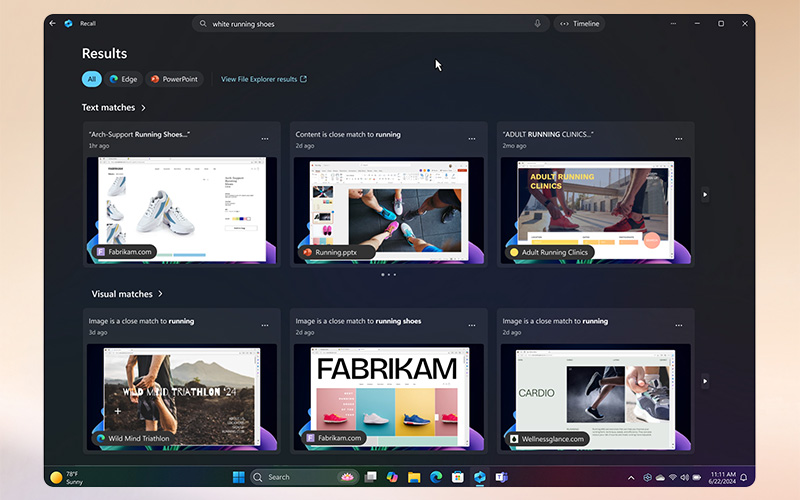Go back using the back arrow in Recall

(x=53, y=23)
